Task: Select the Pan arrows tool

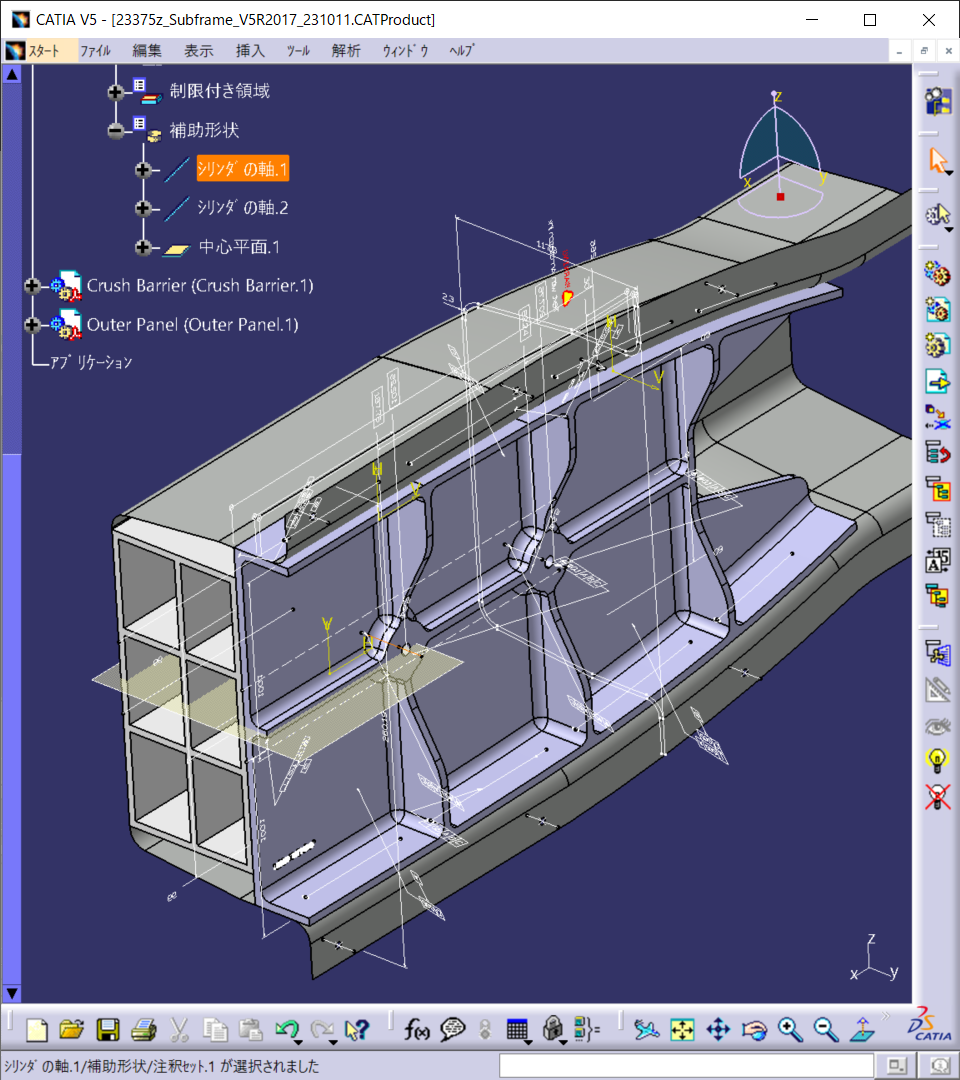Action: (x=718, y=1030)
